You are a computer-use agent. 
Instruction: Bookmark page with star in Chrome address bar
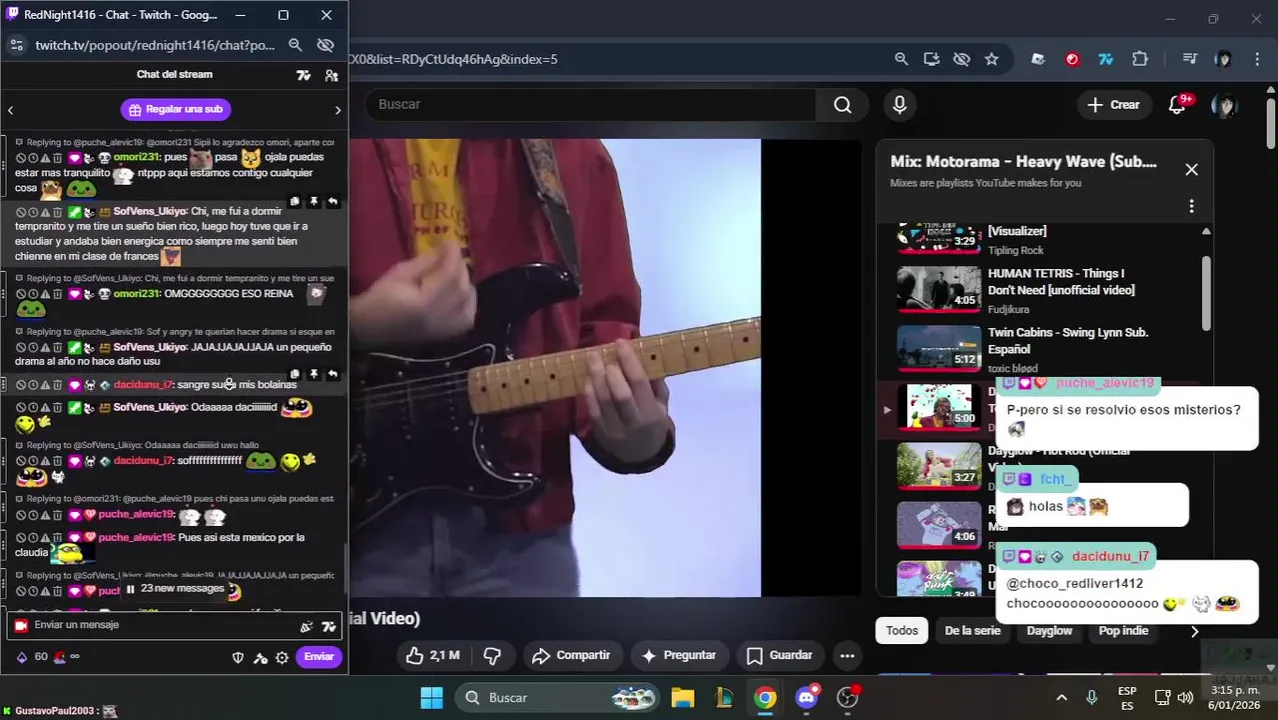[991, 59]
